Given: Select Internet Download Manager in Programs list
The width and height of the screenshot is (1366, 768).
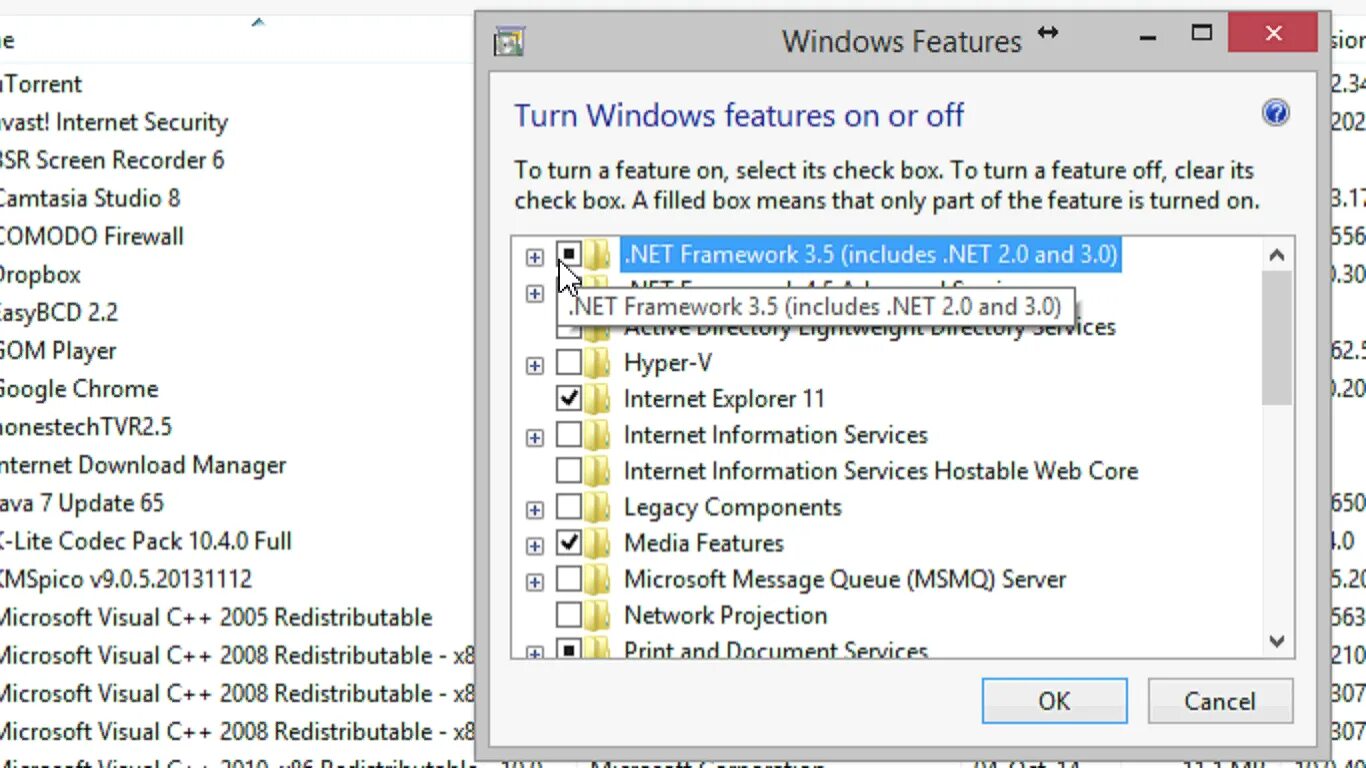Looking at the screenshot, I should (143, 465).
